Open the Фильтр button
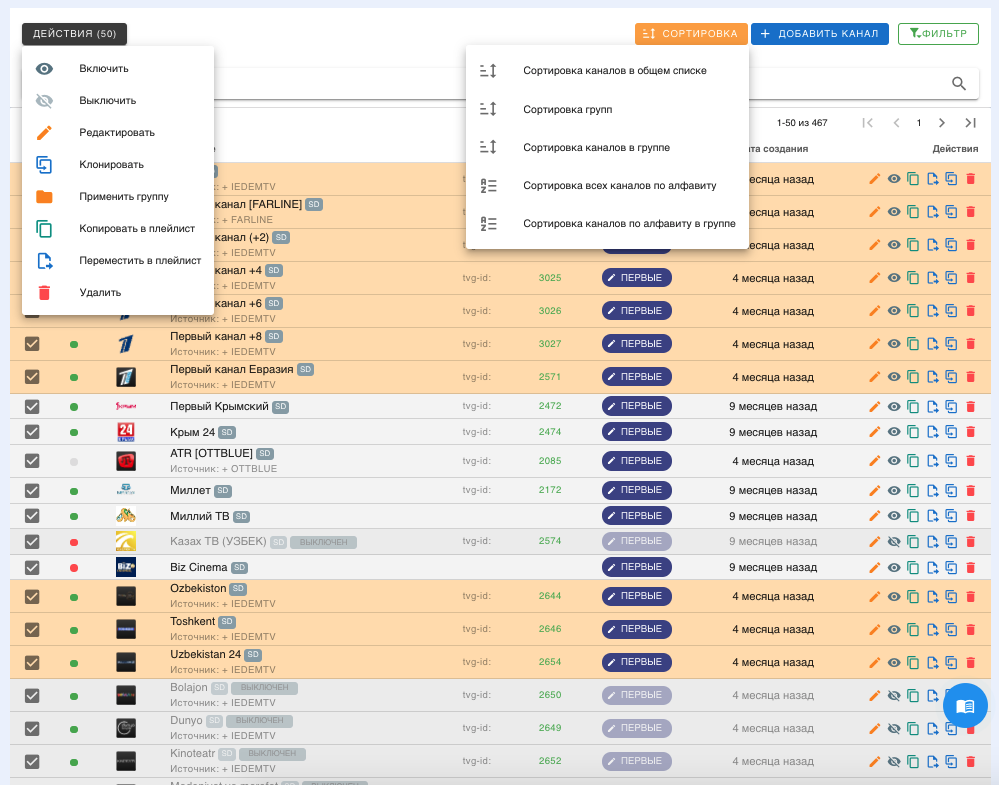Viewport: 999px width, 785px height. (937, 34)
